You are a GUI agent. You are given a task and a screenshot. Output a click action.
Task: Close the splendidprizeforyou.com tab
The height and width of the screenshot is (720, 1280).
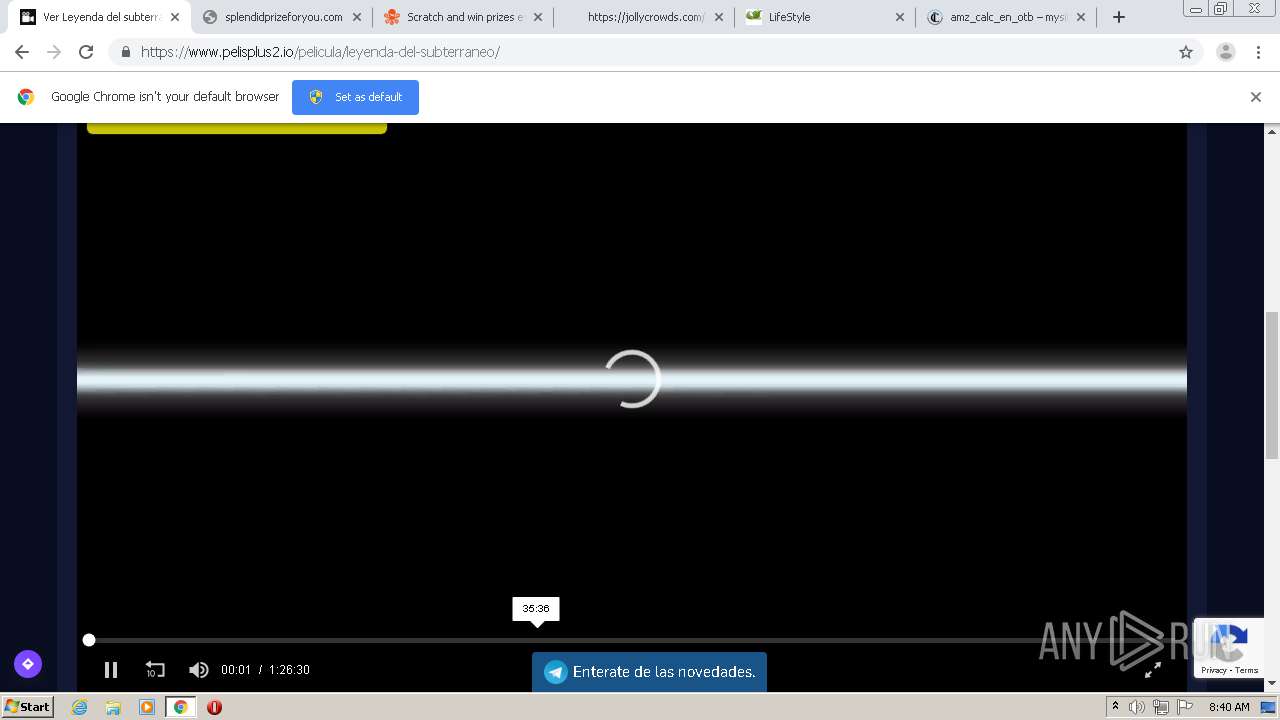coord(356,17)
